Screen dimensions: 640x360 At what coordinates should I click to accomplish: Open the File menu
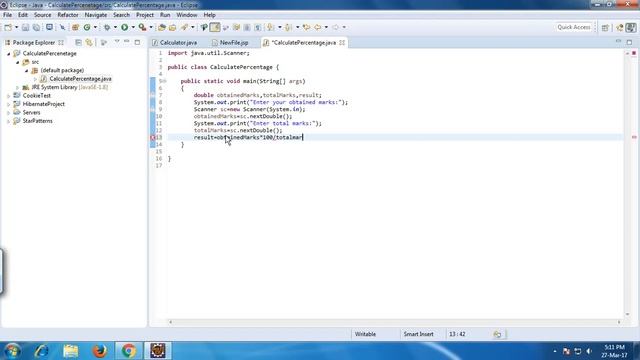pos(7,15)
